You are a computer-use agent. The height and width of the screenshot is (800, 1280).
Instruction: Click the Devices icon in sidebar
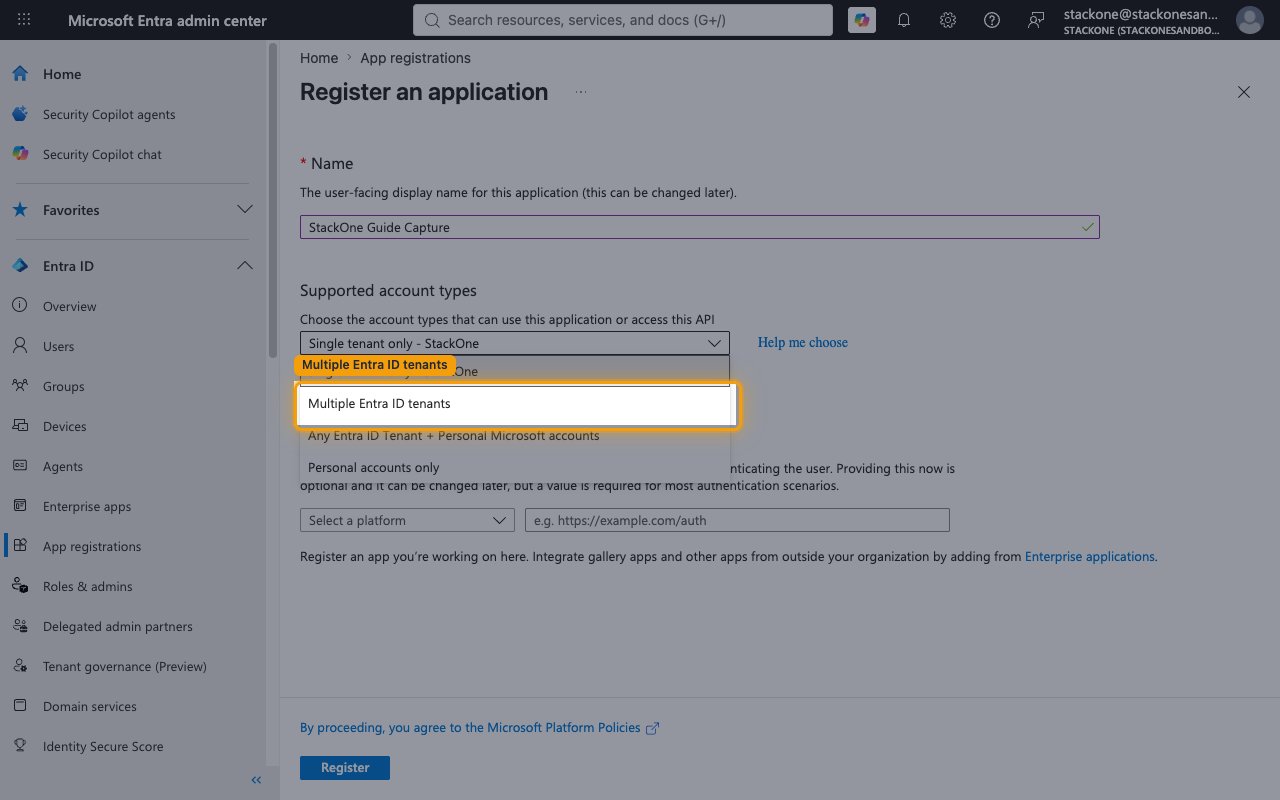20,426
